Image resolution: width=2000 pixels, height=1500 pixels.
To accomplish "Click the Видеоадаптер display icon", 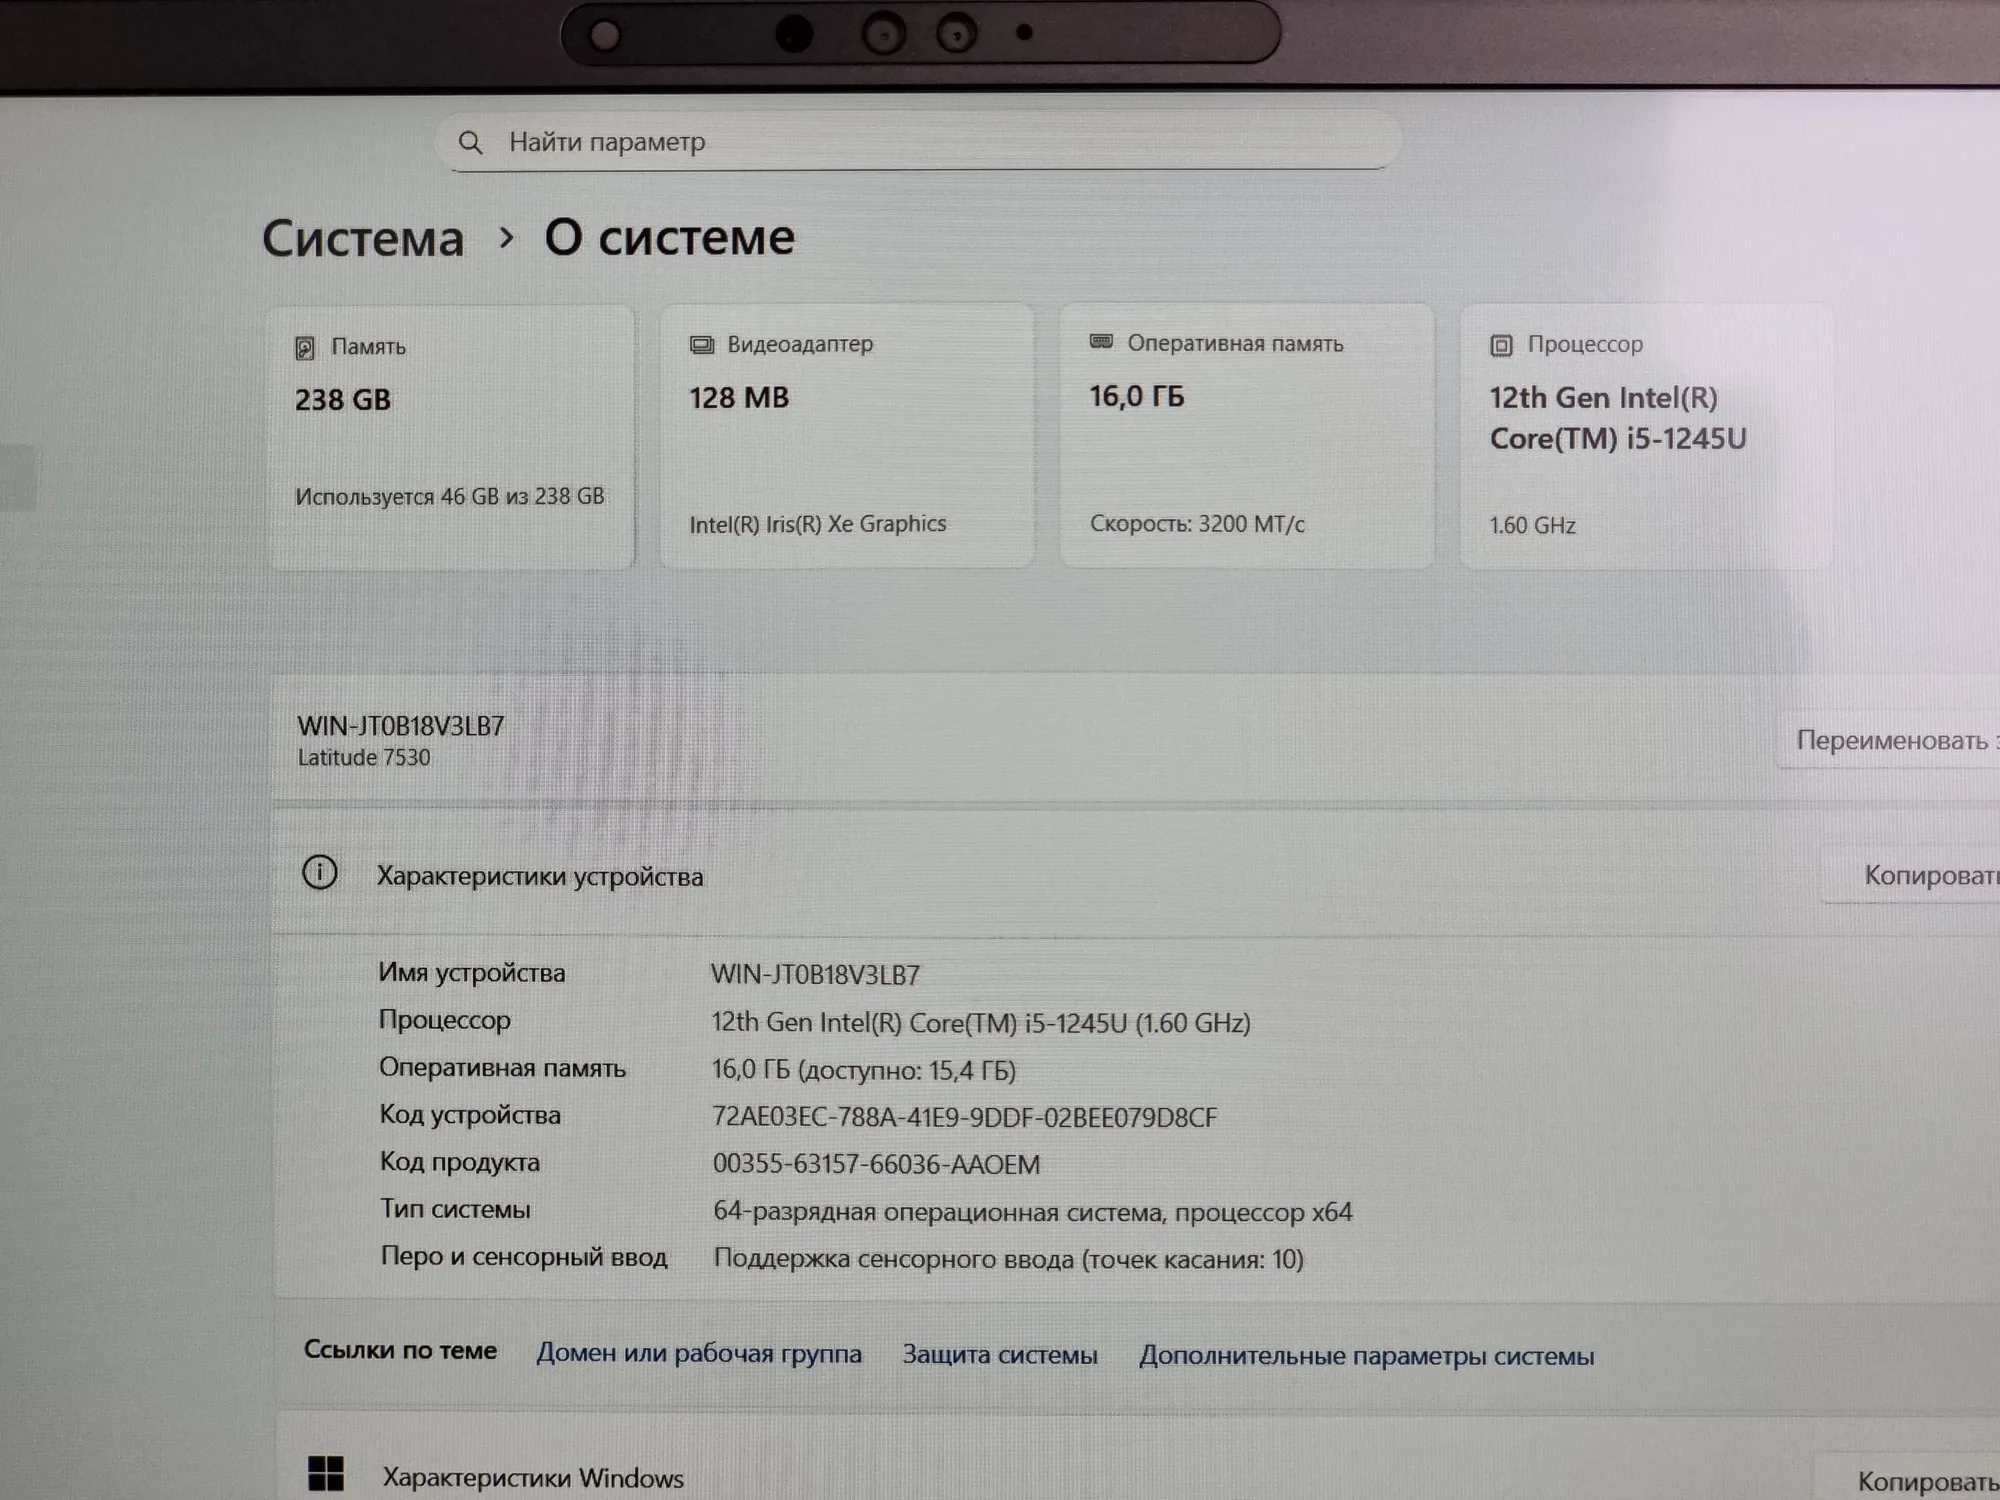I will pos(702,345).
